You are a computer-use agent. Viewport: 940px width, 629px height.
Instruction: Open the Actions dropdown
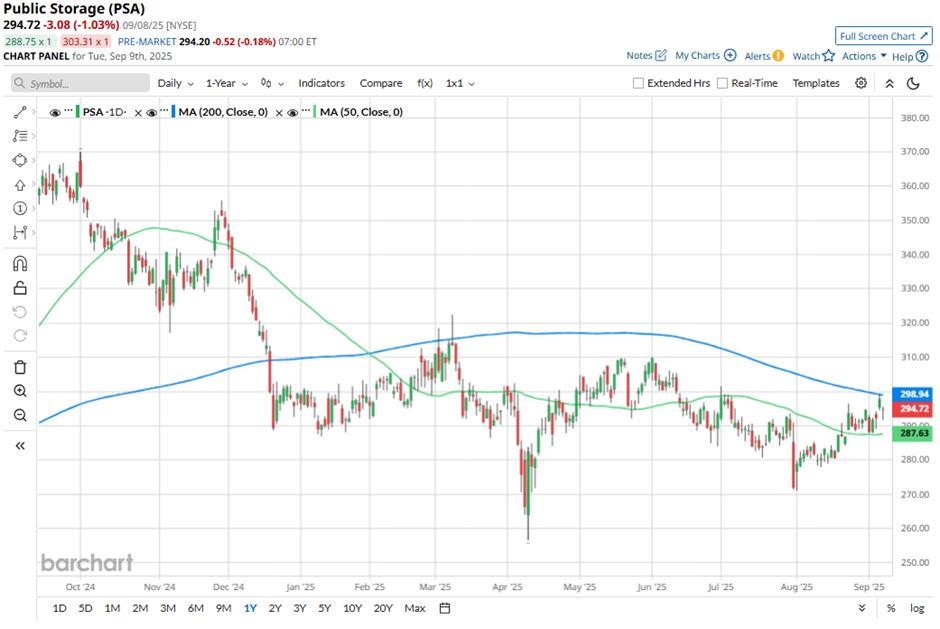pos(864,56)
